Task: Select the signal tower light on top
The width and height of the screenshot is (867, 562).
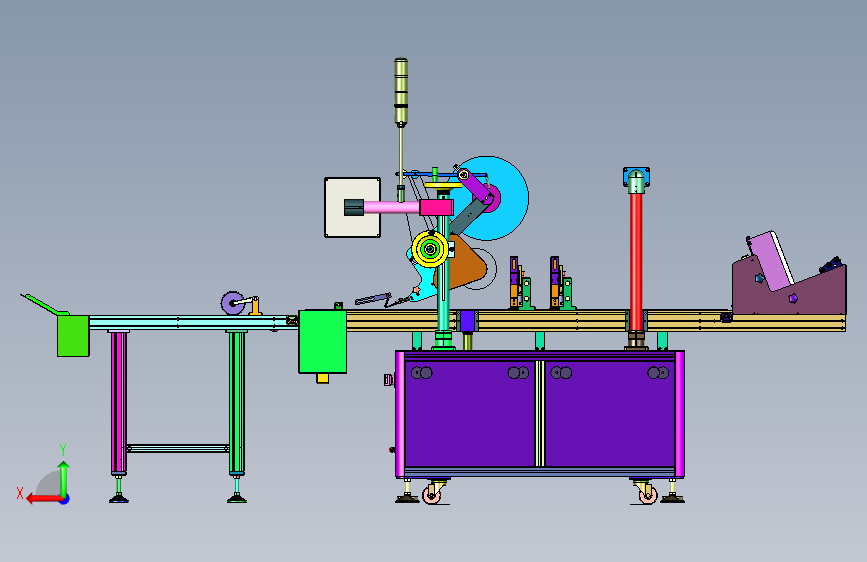Action: pyautogui.click(x=401, y=91)
